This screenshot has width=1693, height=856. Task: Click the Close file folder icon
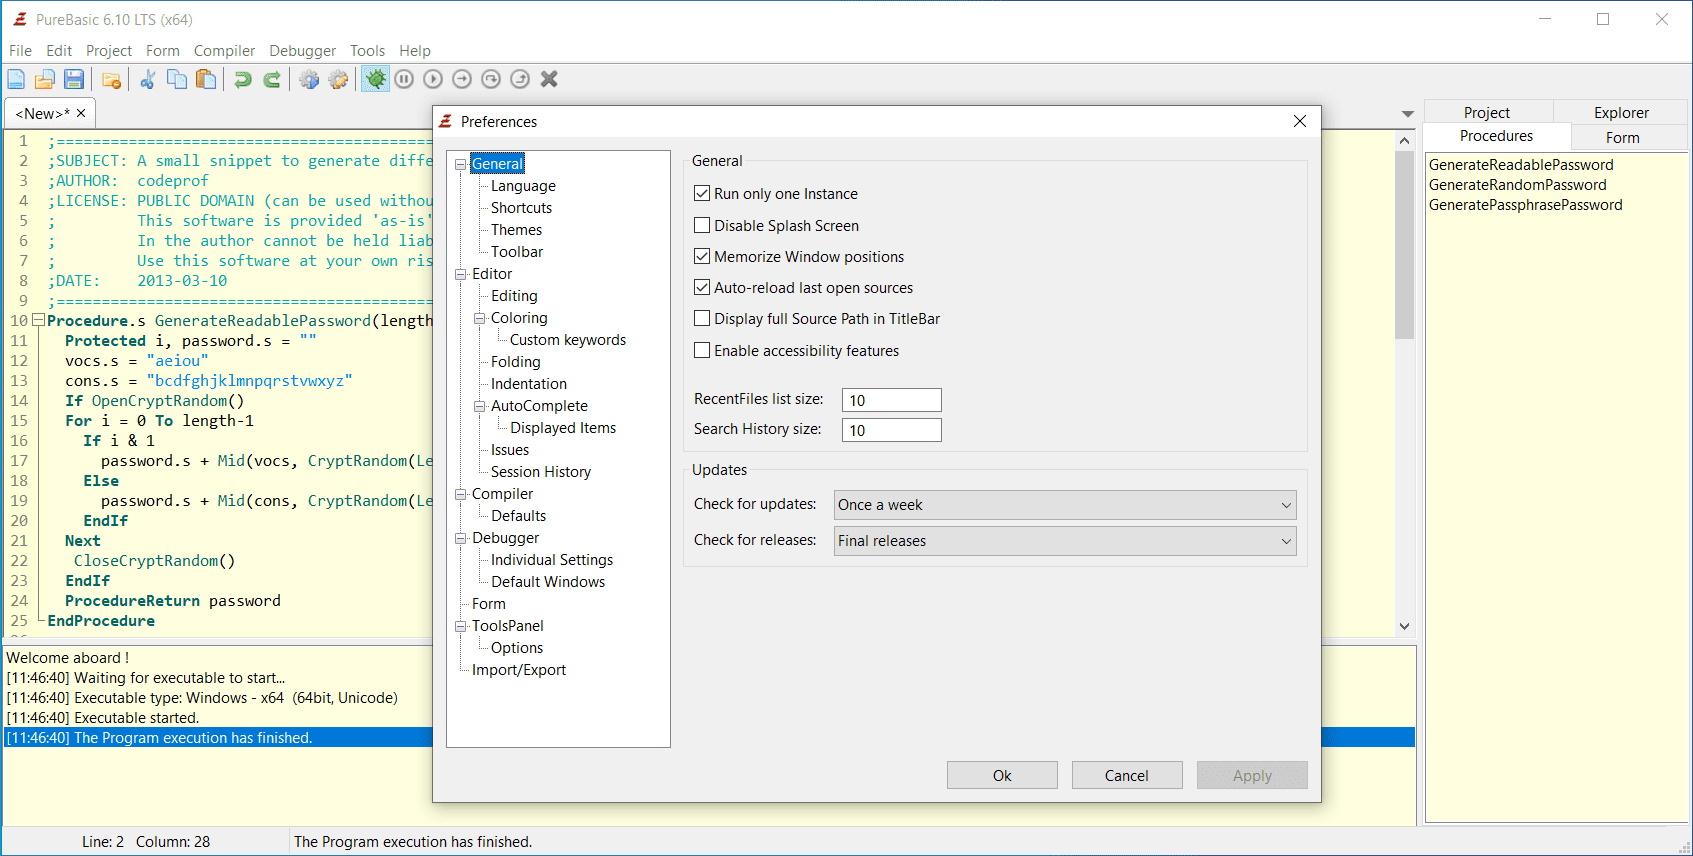coord(111,80)
